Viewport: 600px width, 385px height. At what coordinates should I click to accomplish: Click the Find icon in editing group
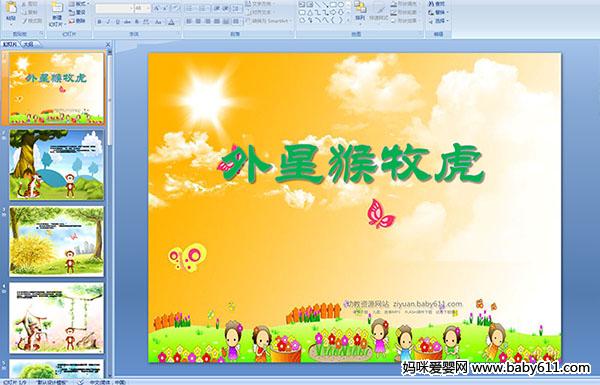(437, 4)
